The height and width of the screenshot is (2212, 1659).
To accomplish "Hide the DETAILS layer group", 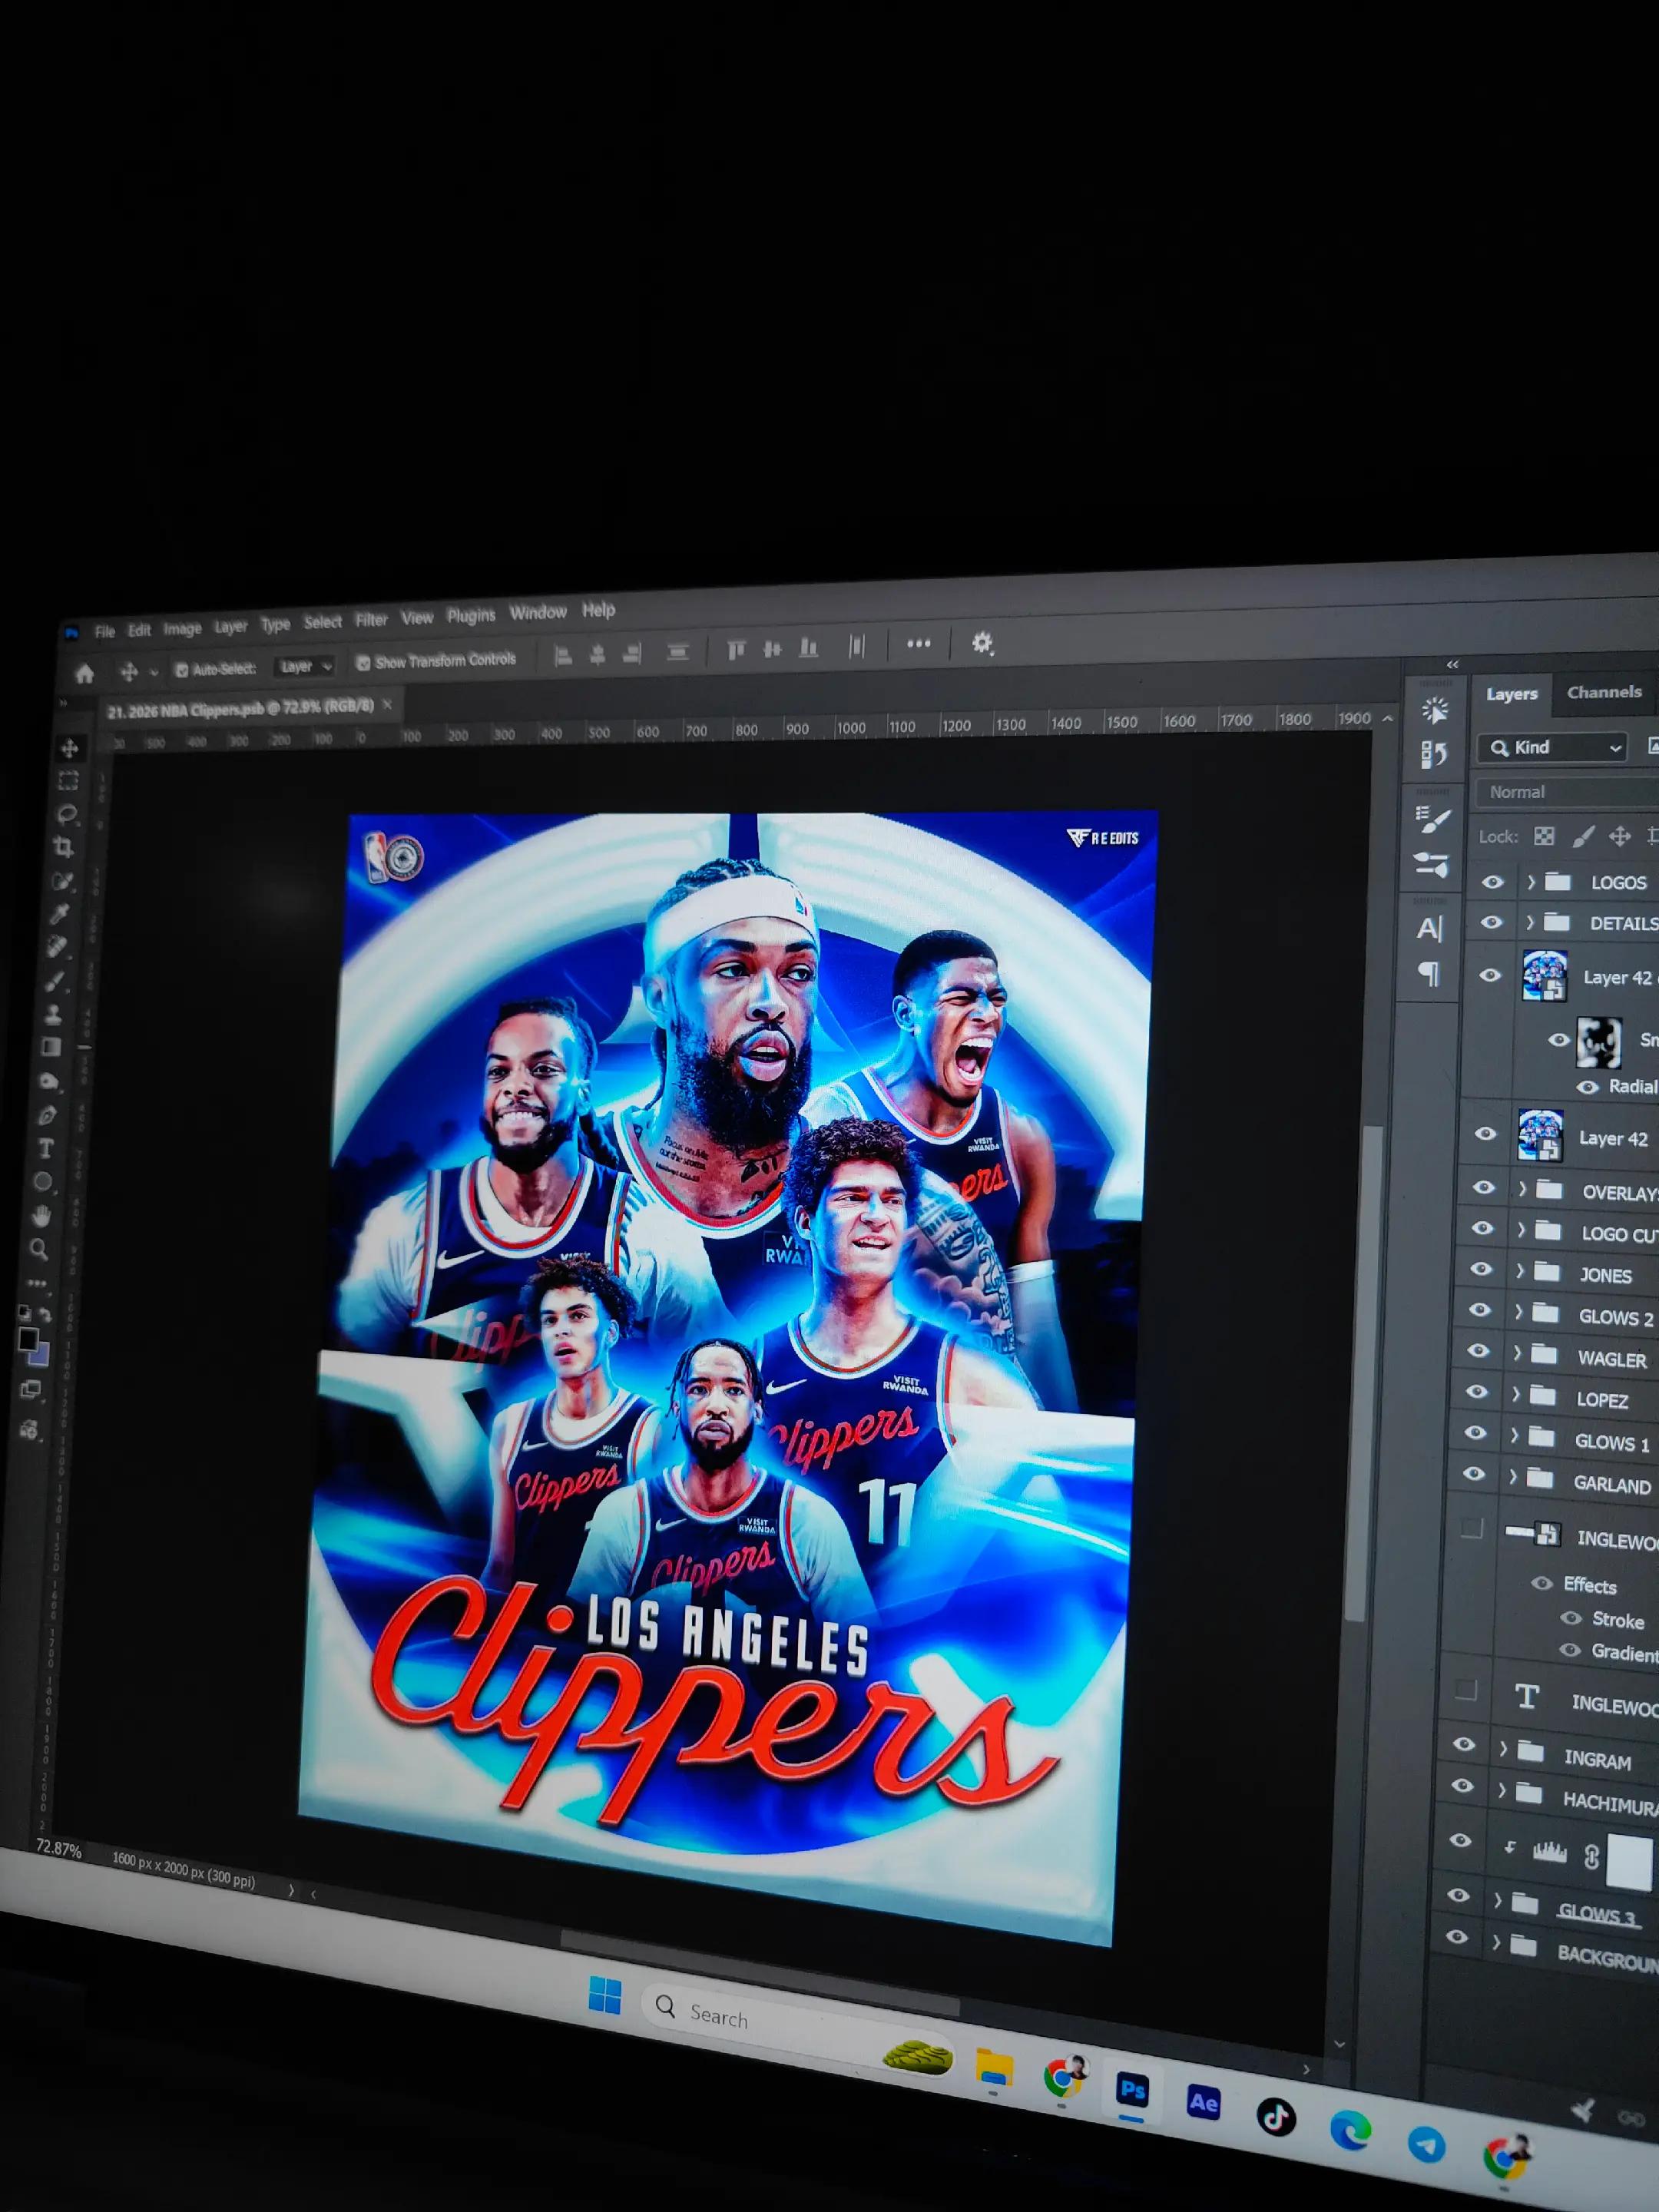I will click(x=1491, y=922).
